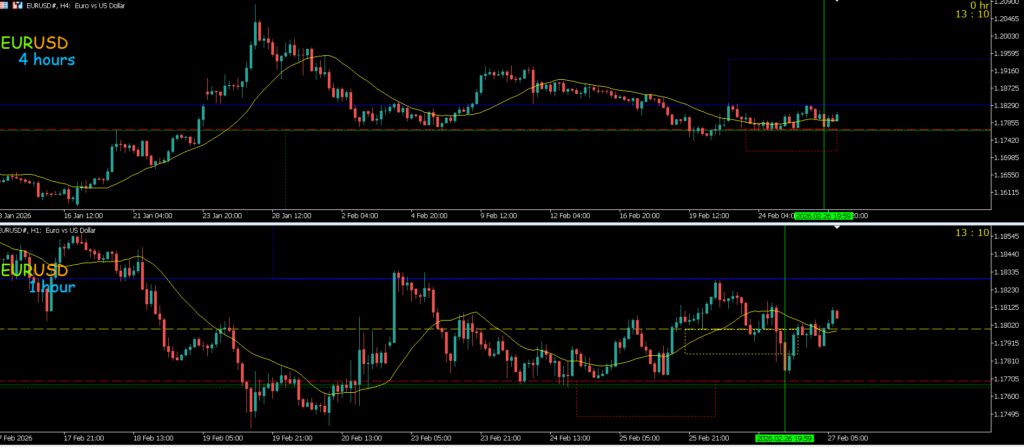
Task: Click '23 Jan 20:00' on the H4 time axis
Action: (224, 215)
